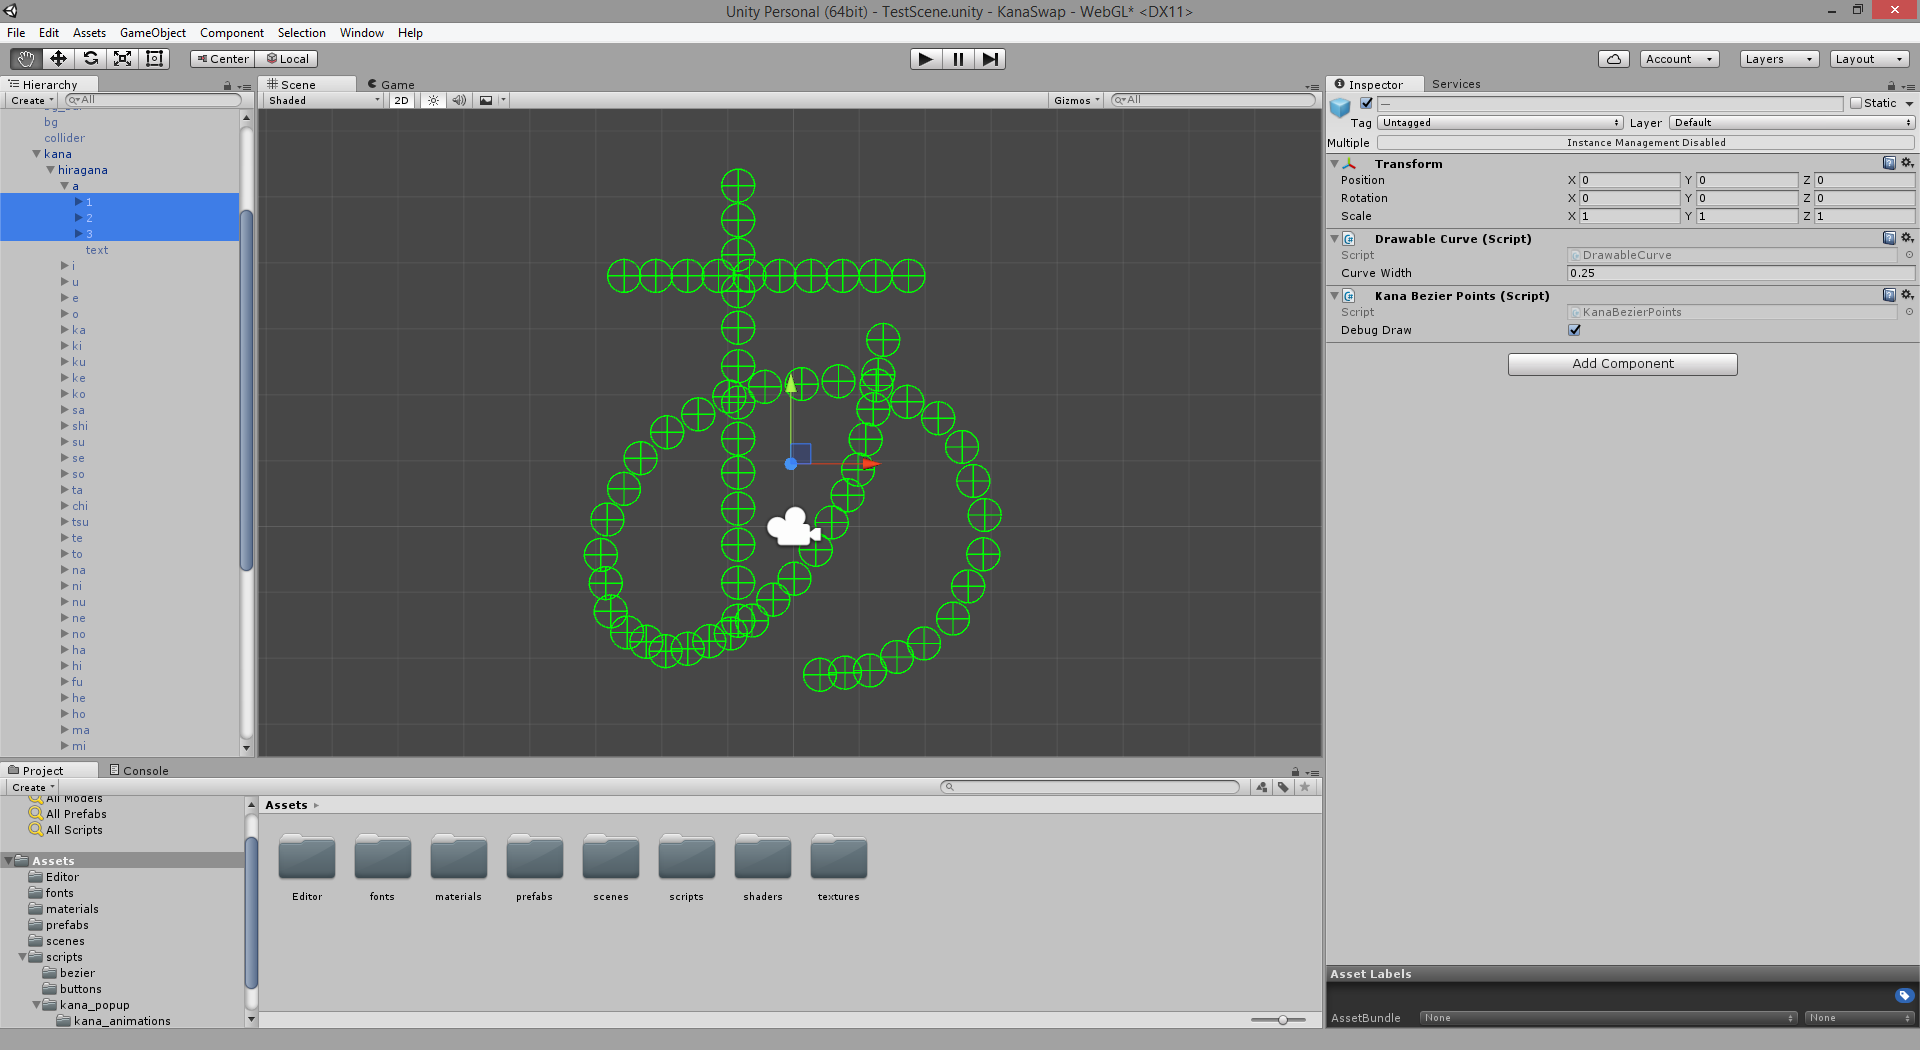Click the Play button

click(x=925, y=59)
